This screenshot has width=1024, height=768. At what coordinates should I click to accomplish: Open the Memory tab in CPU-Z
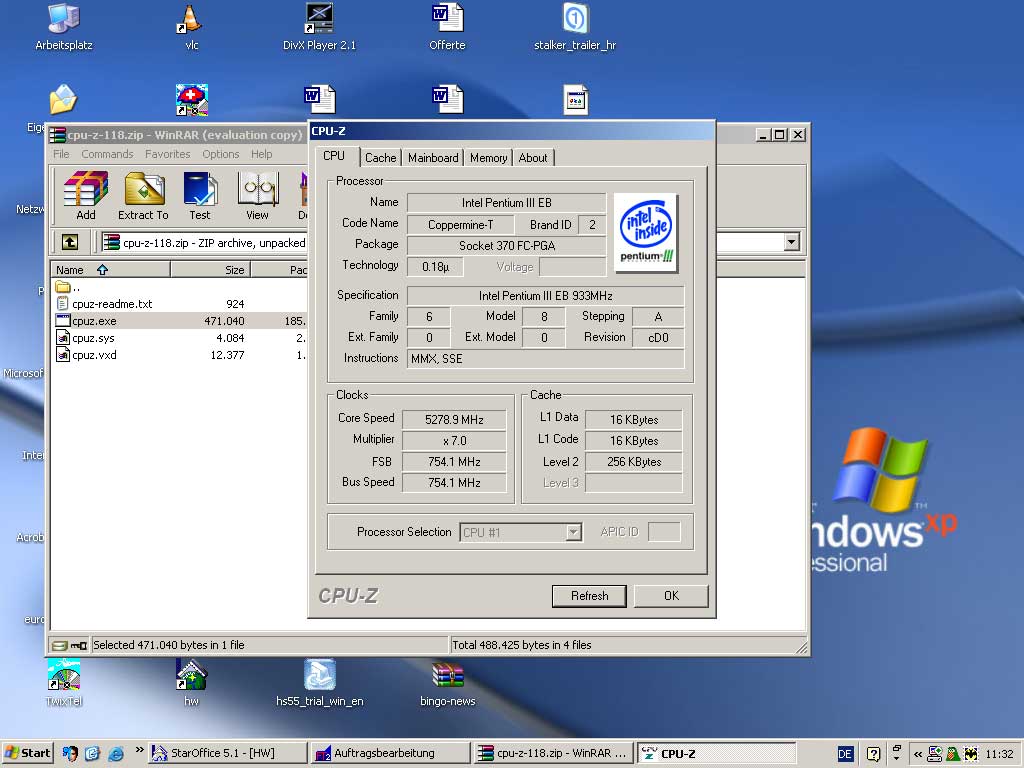click(488, 158)
